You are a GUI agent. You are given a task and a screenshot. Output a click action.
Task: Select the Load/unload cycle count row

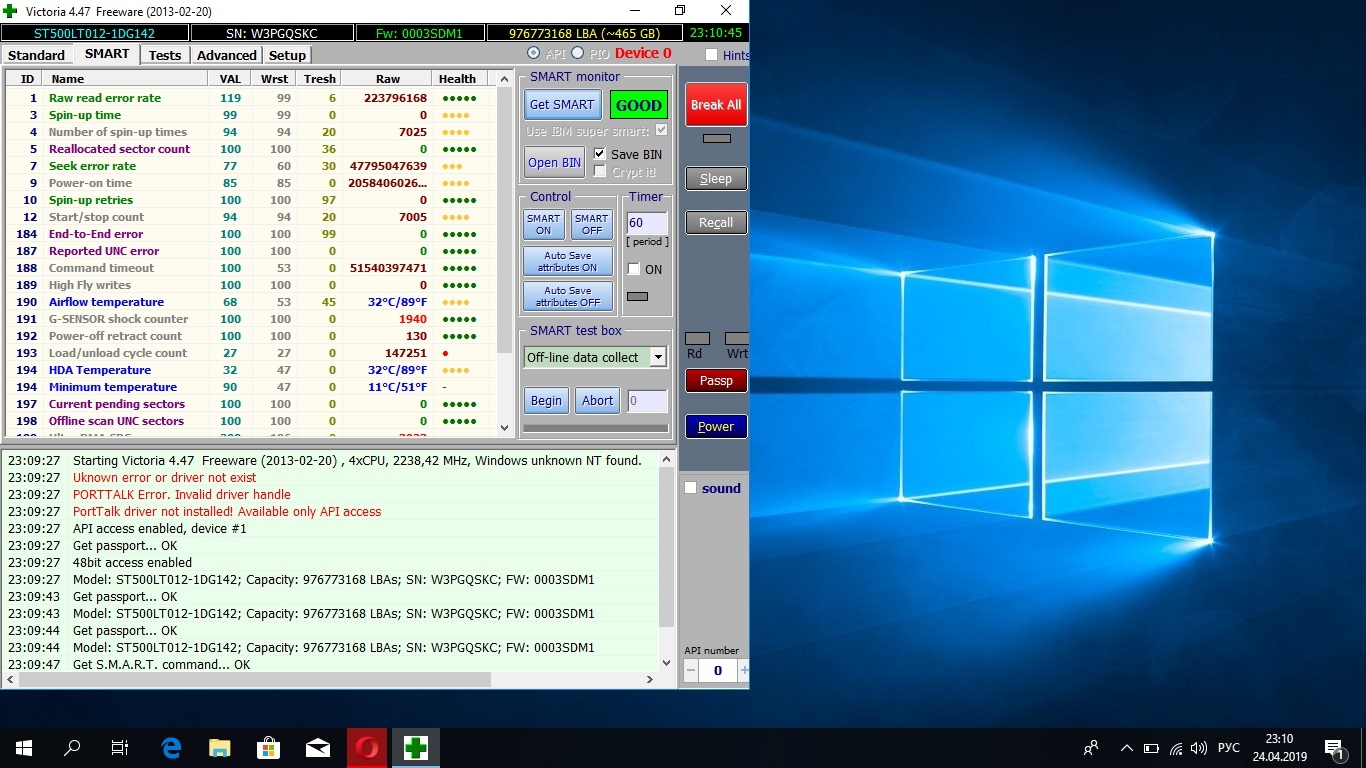[x=250, y=353]
